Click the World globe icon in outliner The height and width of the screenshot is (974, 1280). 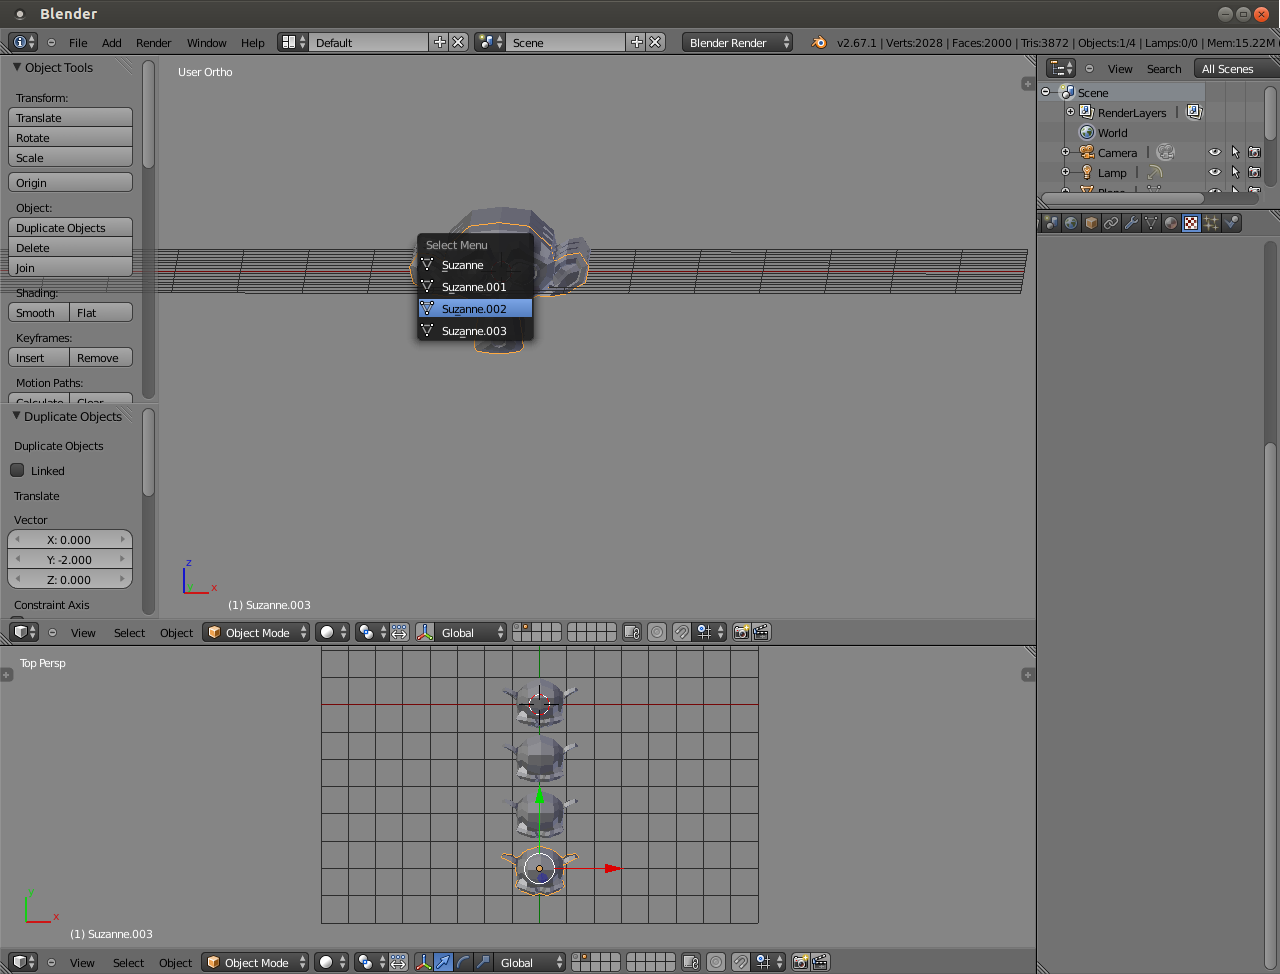click(x=1087, y=132)
